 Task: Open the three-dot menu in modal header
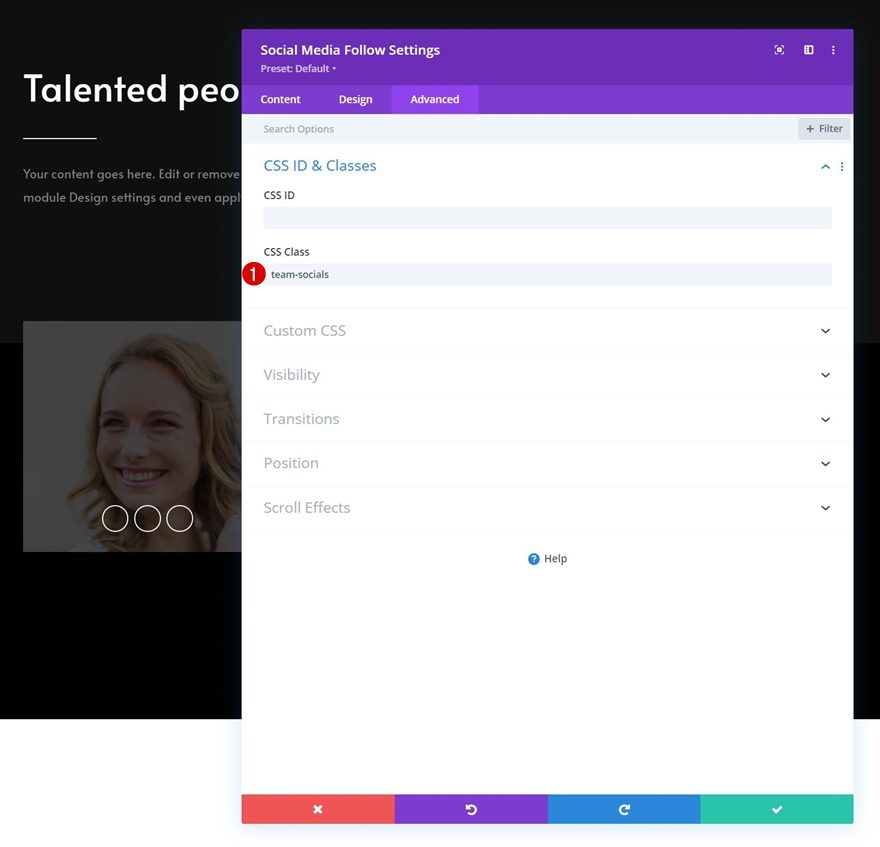(x=833, y=49)
